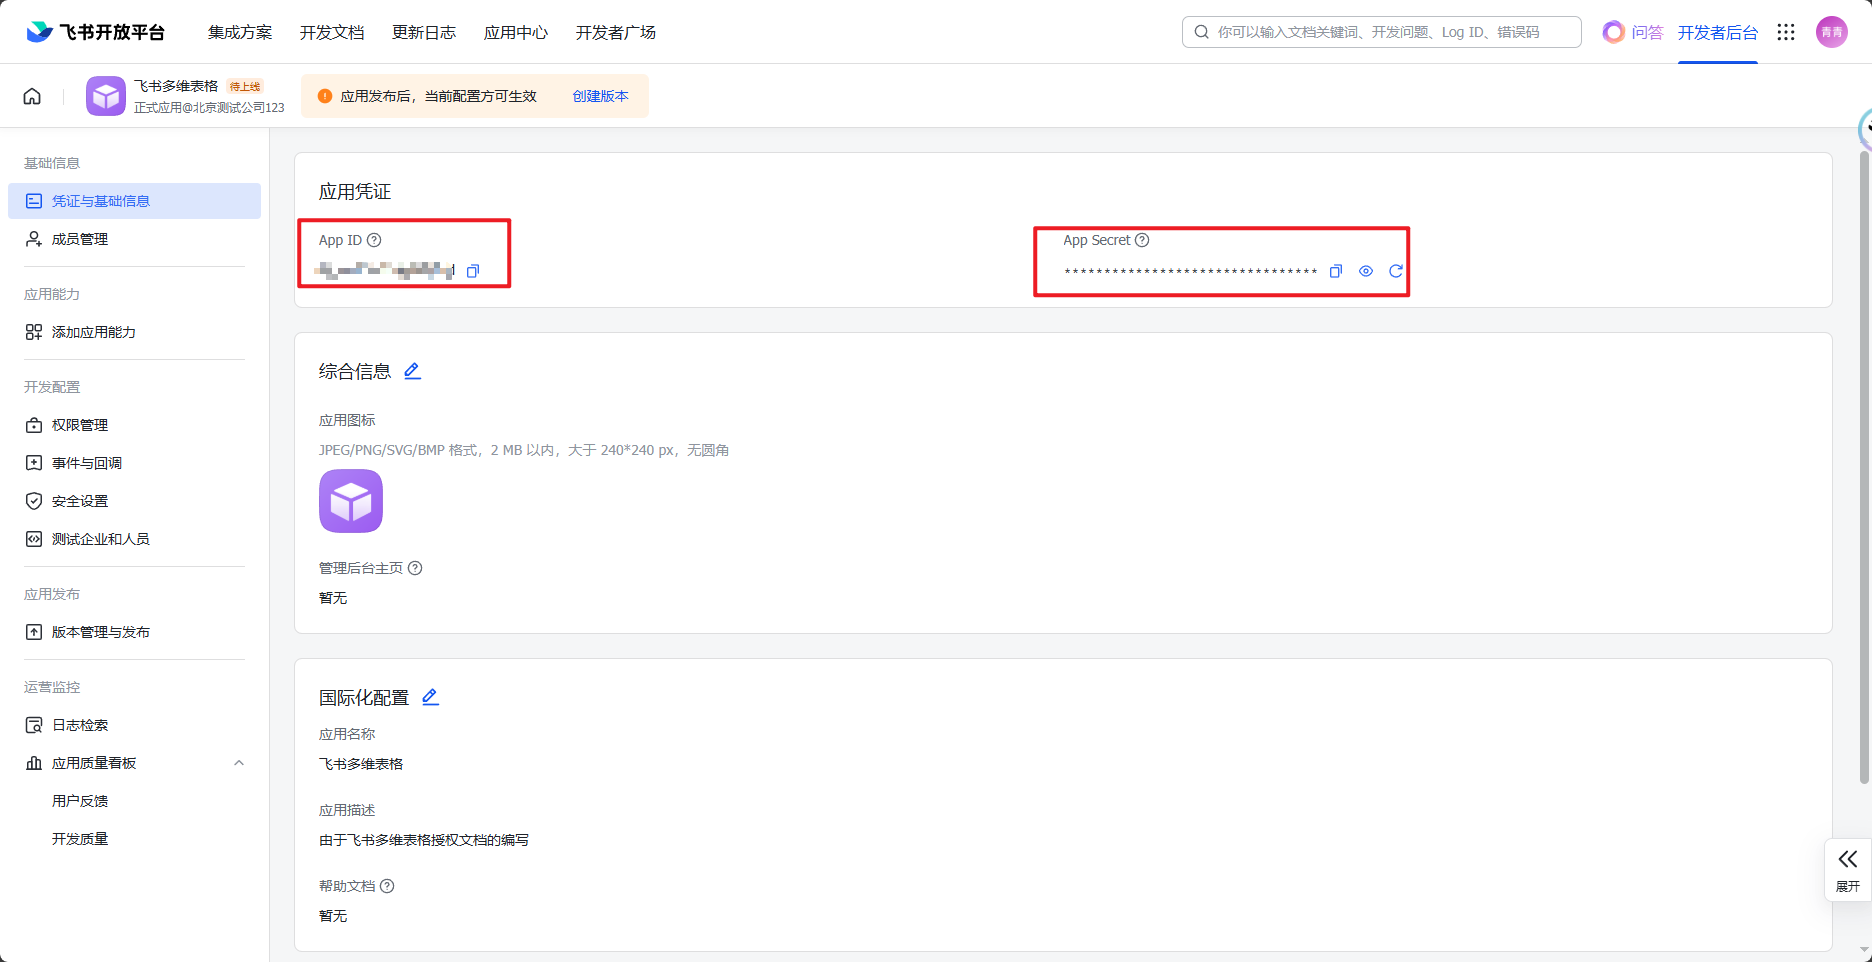Click the 成员管理 person icon
Image resolution: width=1872 pixels, height=962 pixels.
[x=34, y=239]
